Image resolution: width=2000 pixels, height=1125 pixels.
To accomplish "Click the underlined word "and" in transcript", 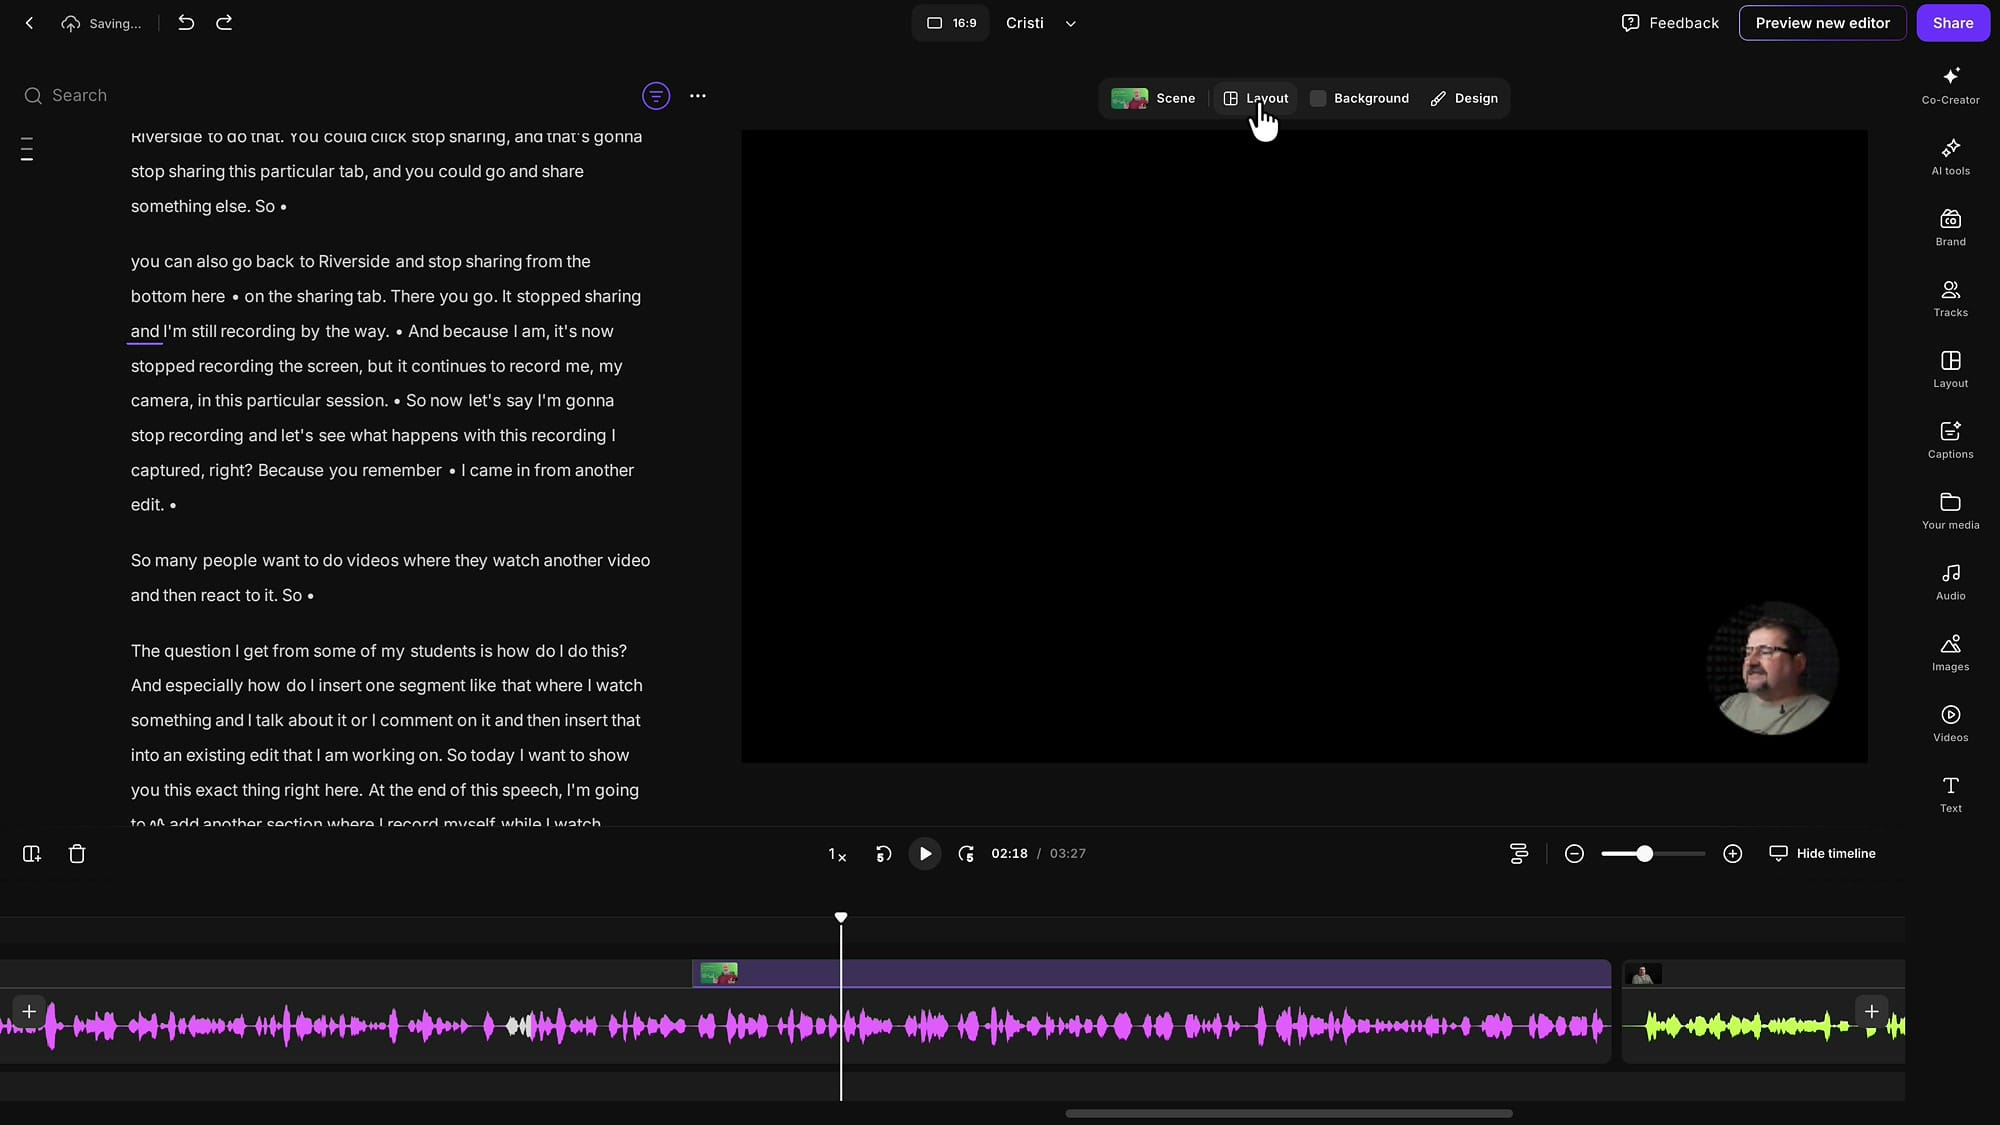I will click(x=145, y=331).
